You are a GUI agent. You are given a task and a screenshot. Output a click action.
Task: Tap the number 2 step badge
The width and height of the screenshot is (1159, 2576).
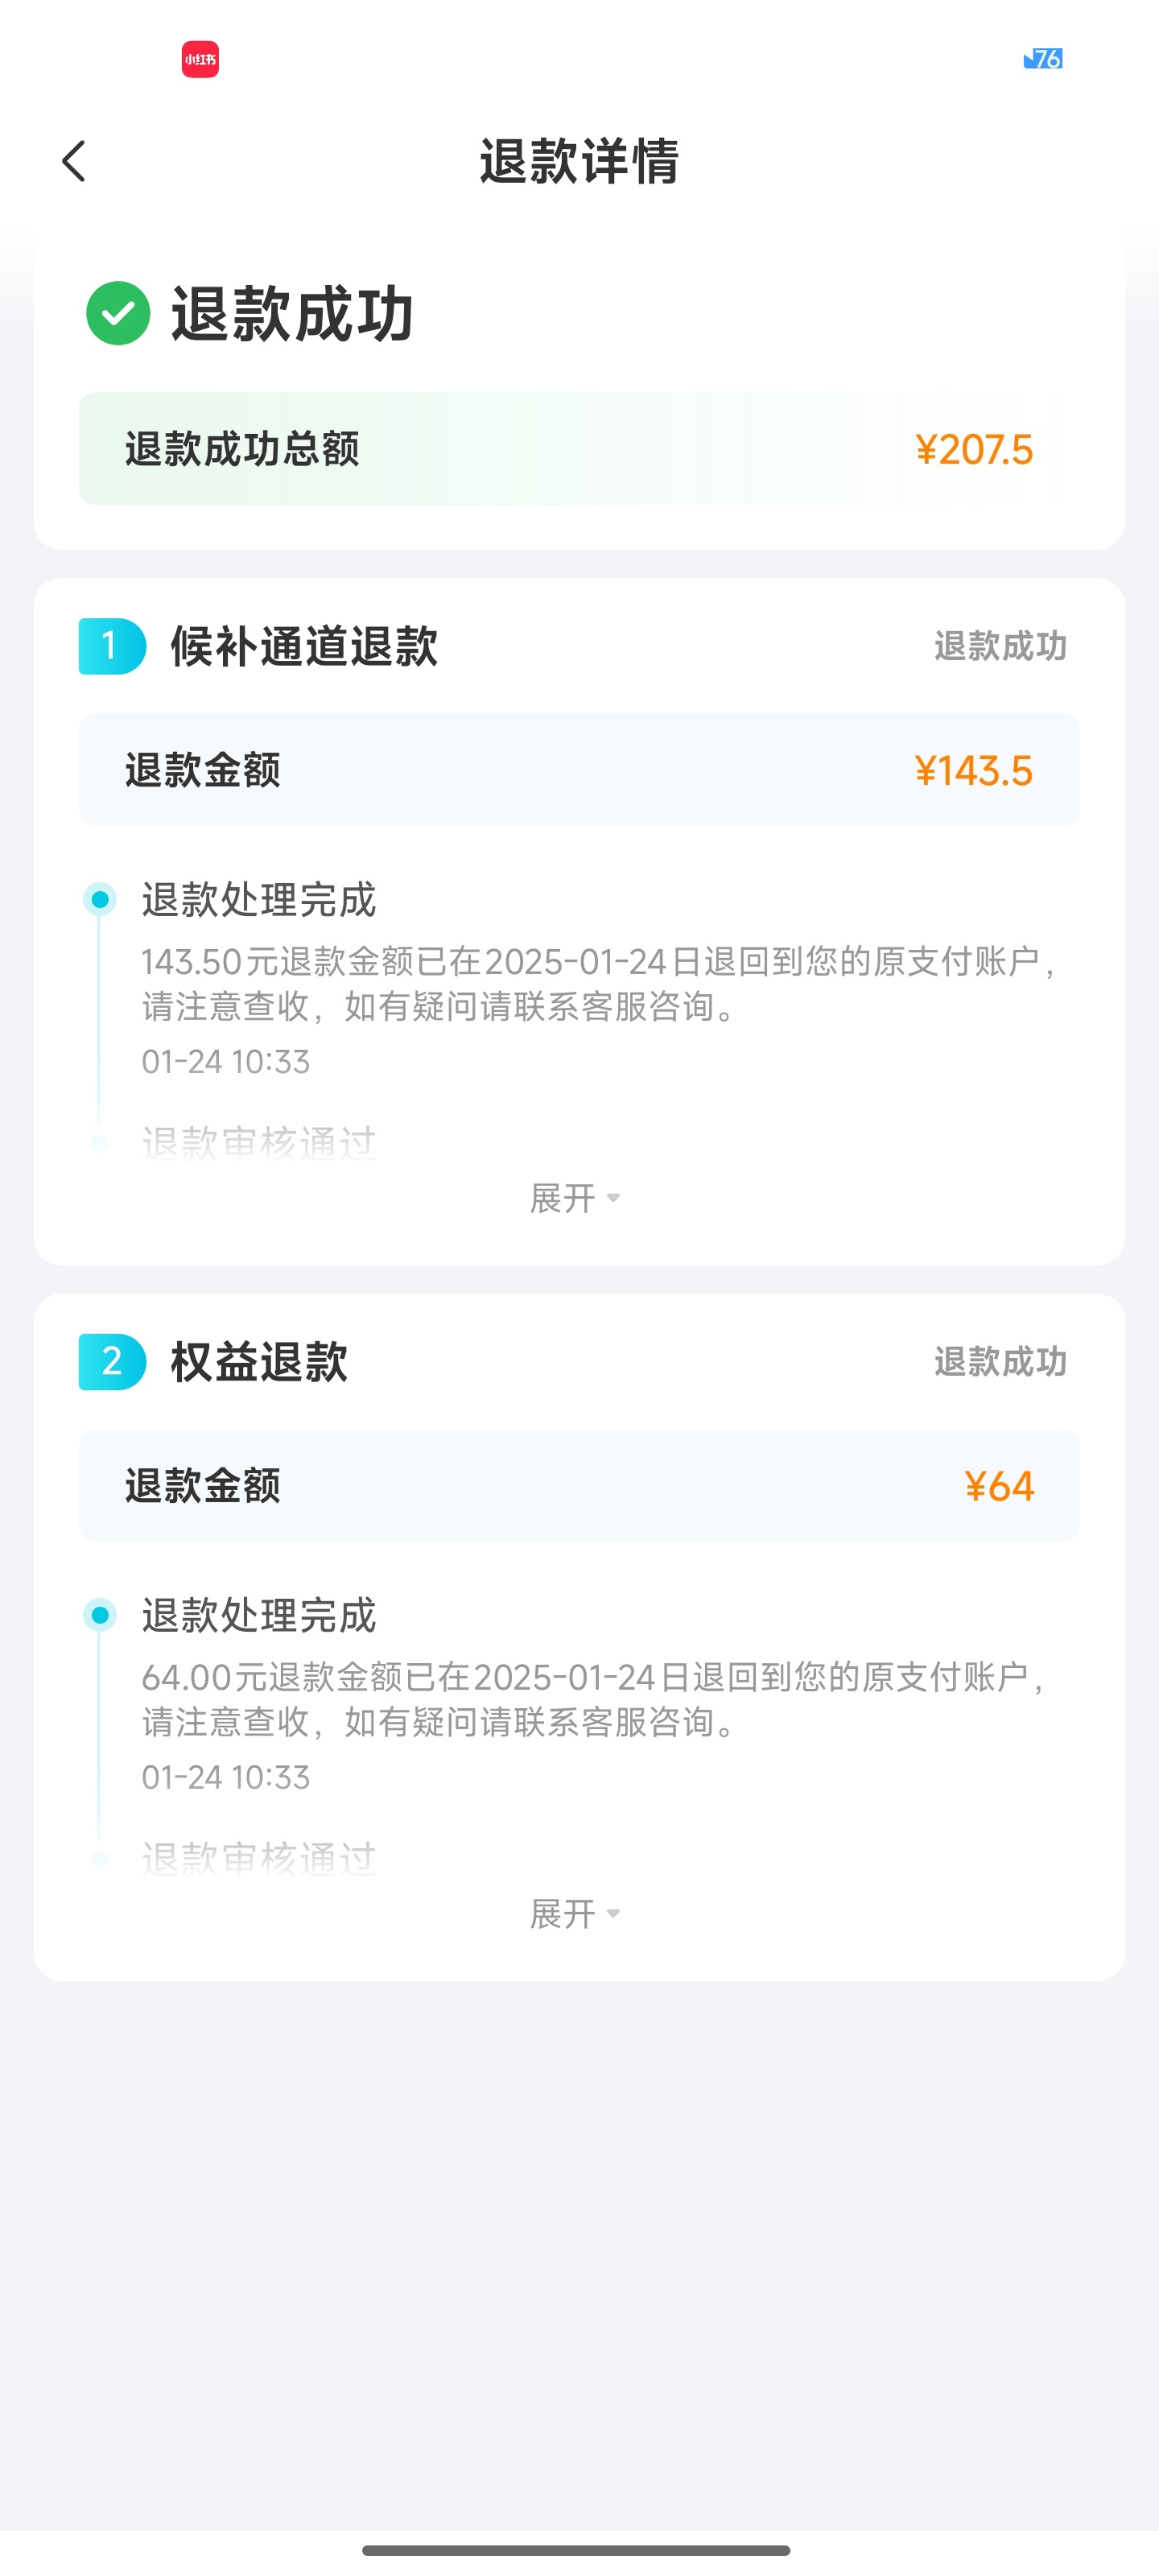point(112,1362)
